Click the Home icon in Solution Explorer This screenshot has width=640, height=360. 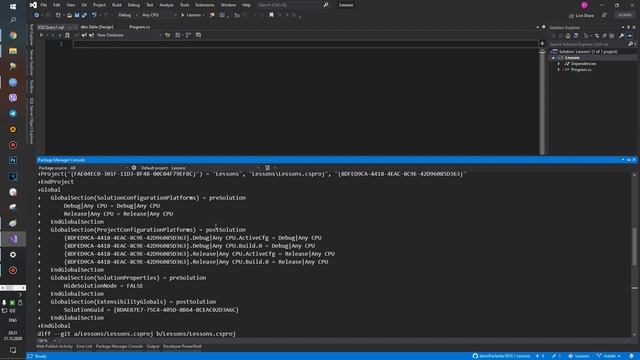pyautogui.click(x=568, y=36)
